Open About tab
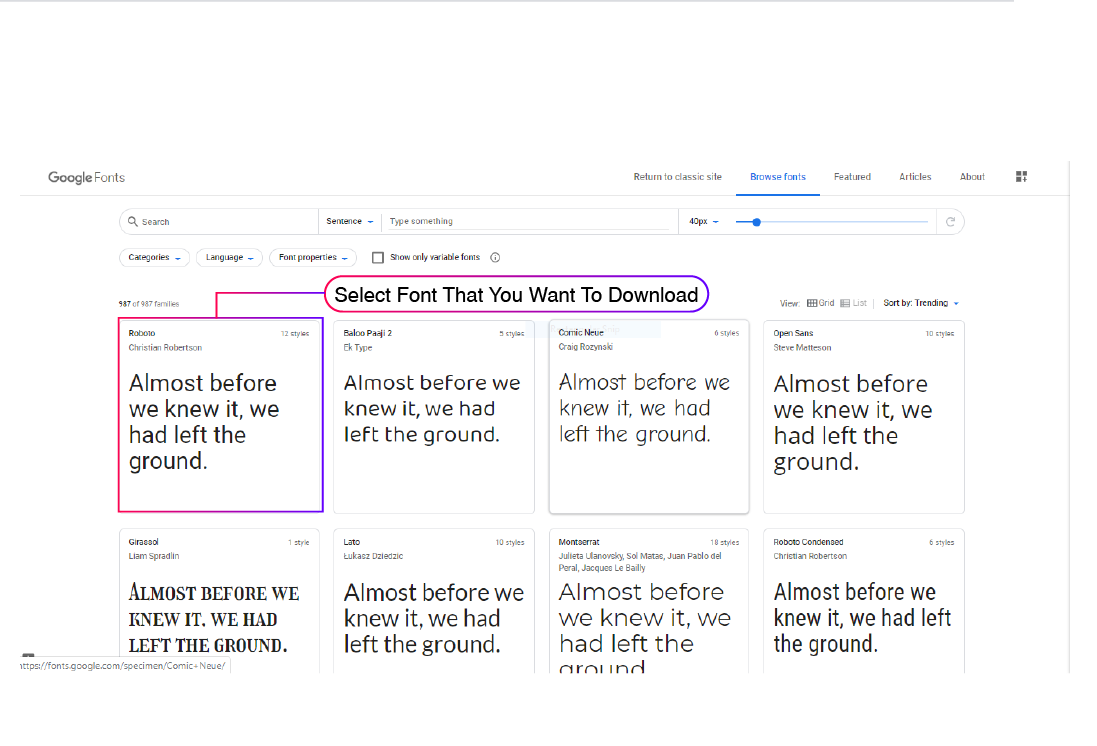Screen dimensions: 1097x746 (x=972, y=177)
